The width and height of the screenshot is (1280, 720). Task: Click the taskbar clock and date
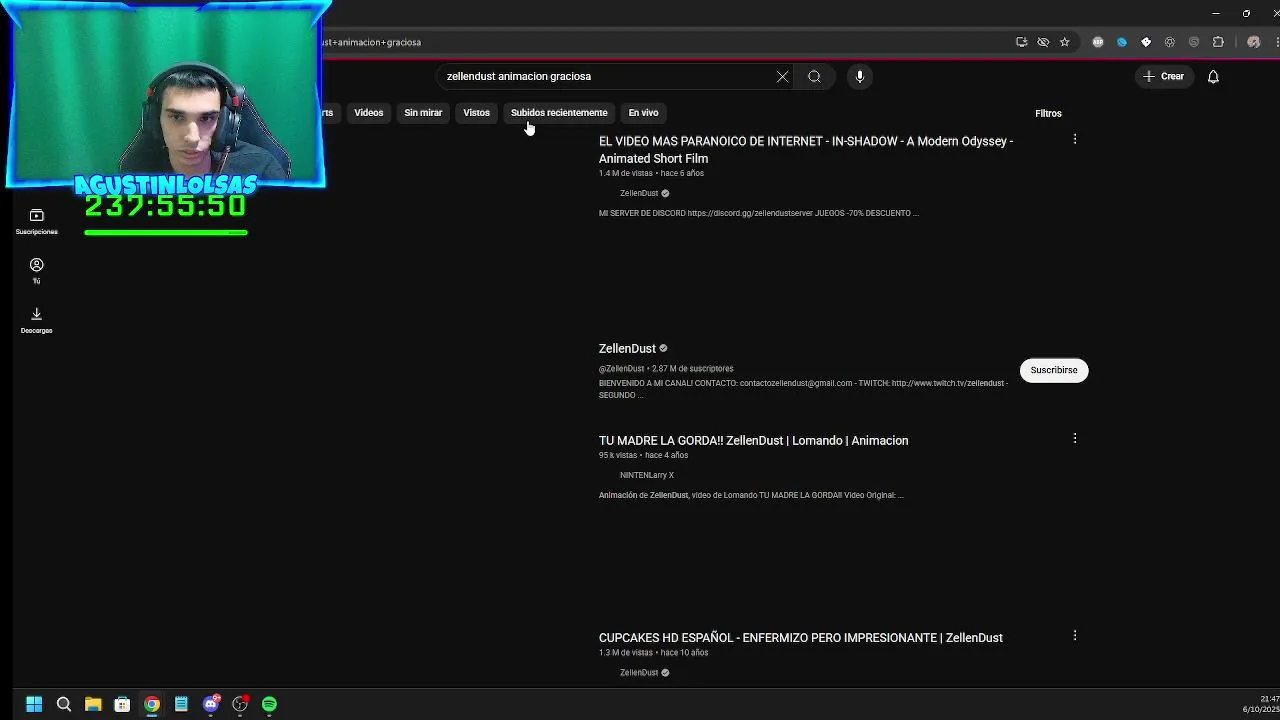[x=1261, y=704]
